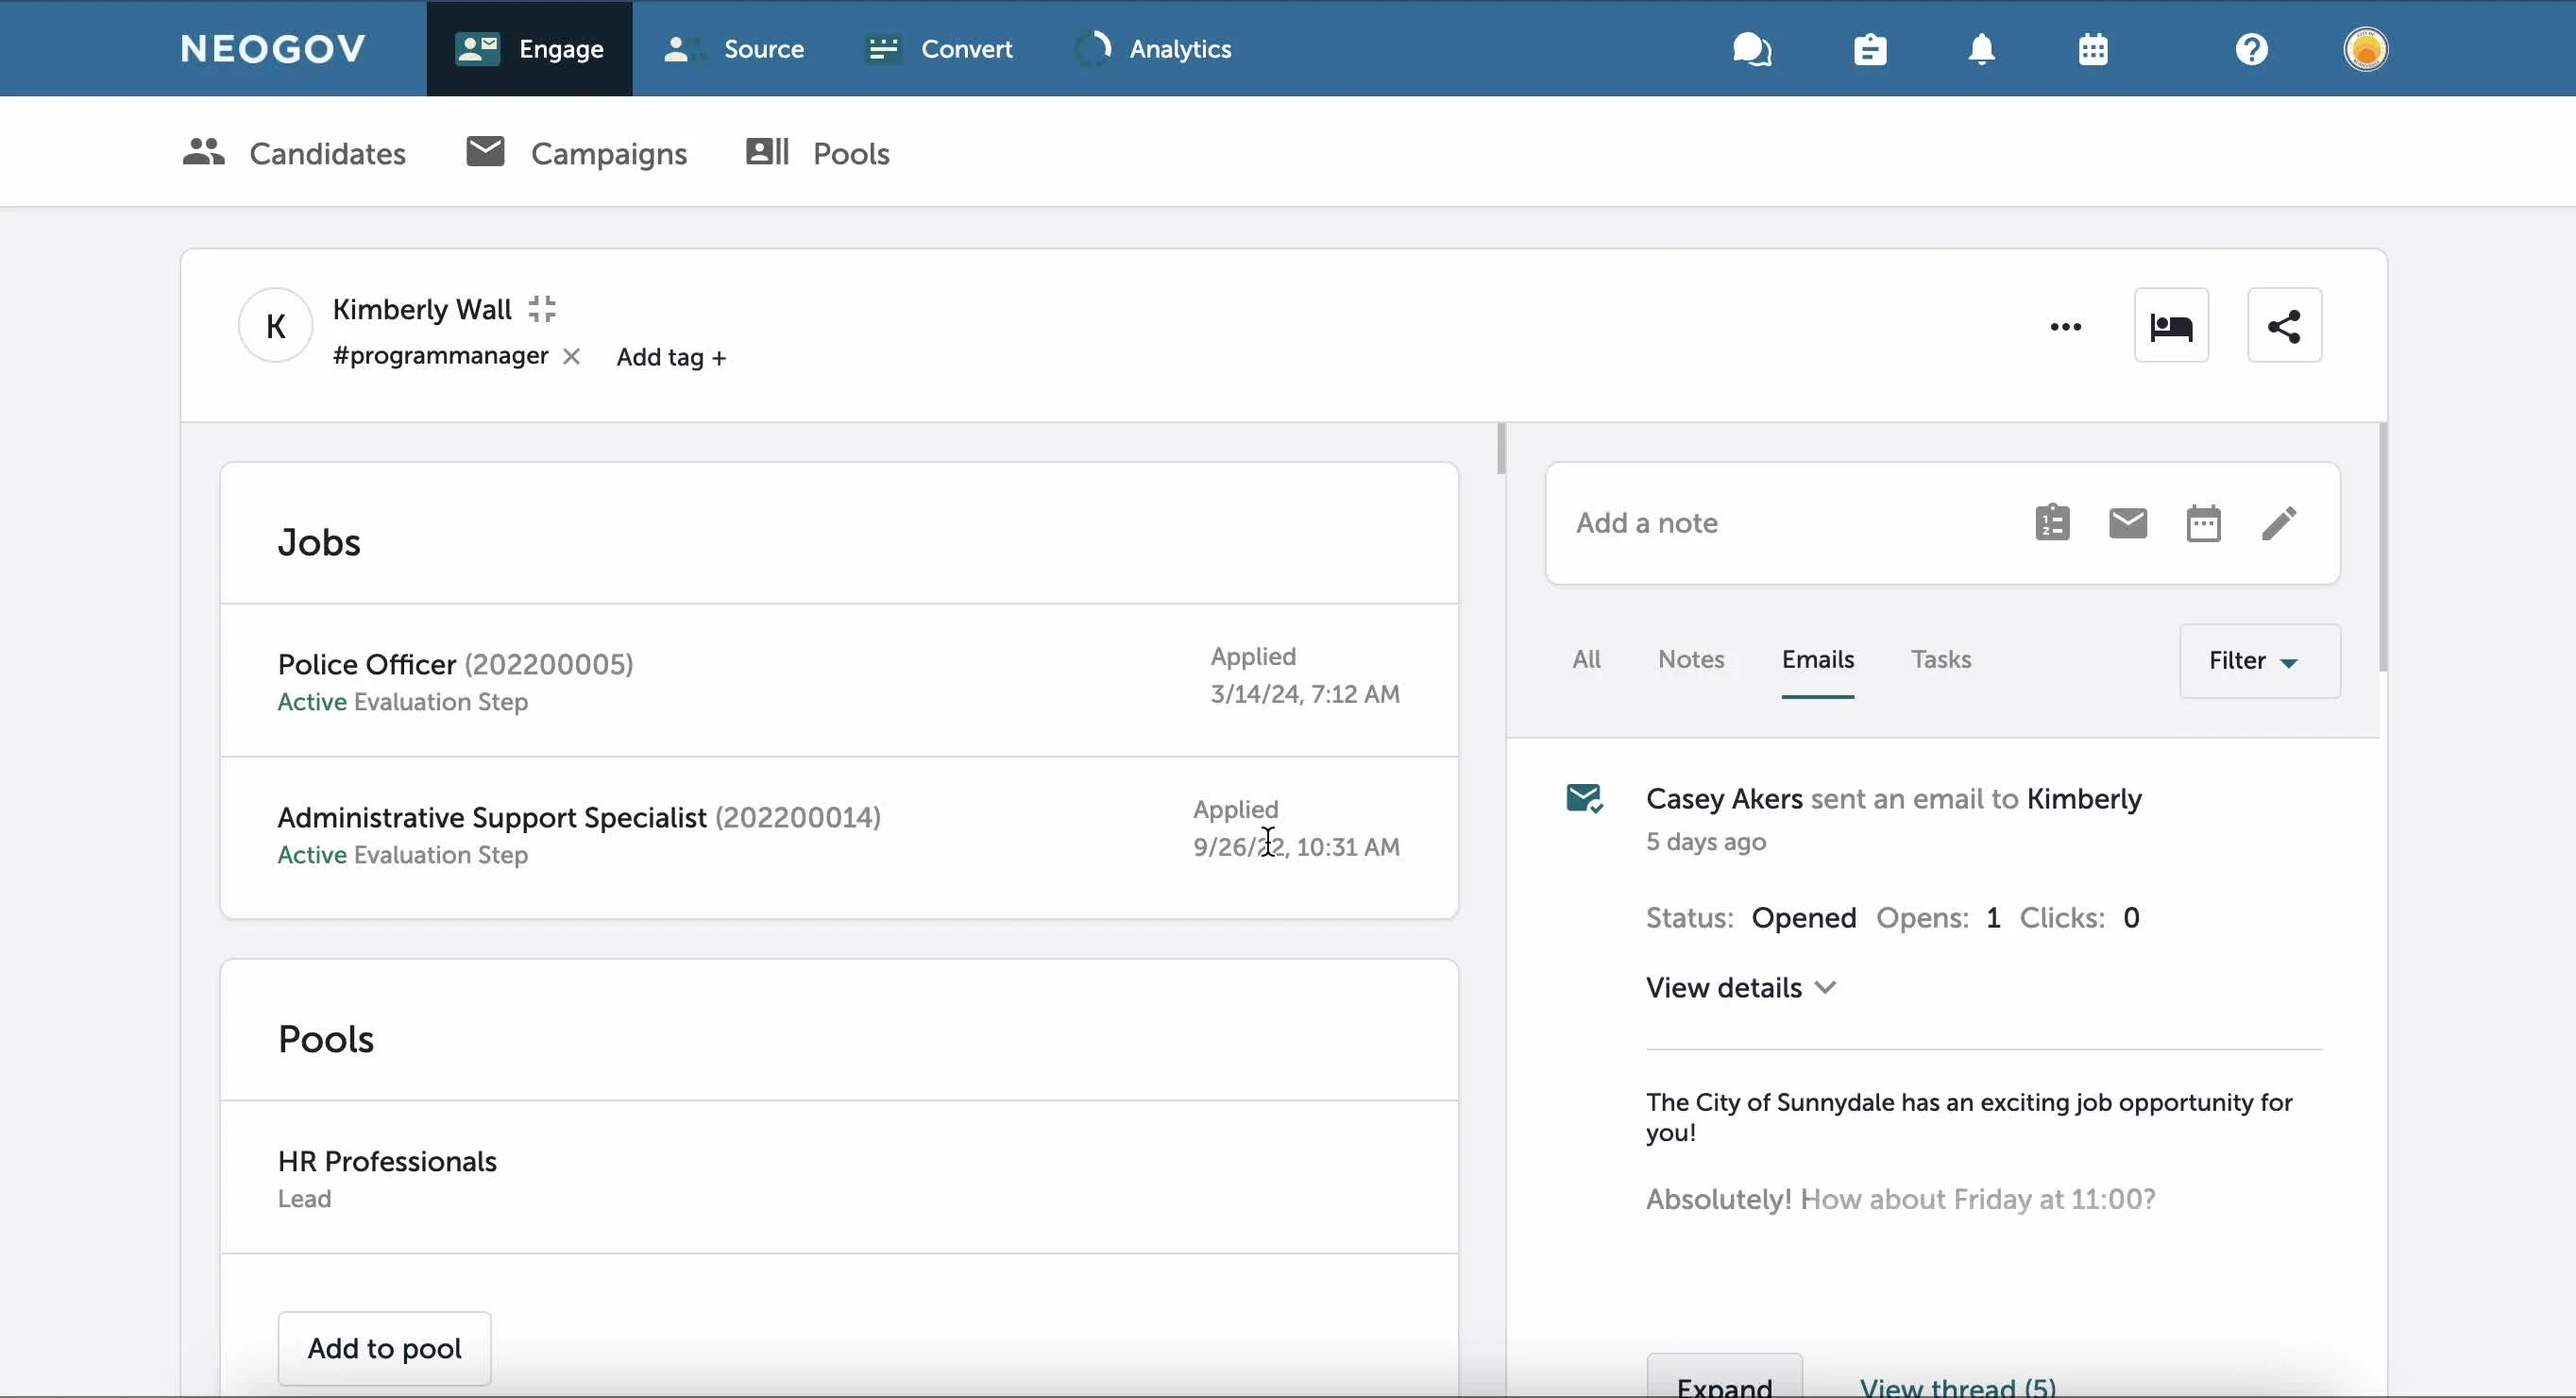Open the help question mark

tap(2252, 49)
